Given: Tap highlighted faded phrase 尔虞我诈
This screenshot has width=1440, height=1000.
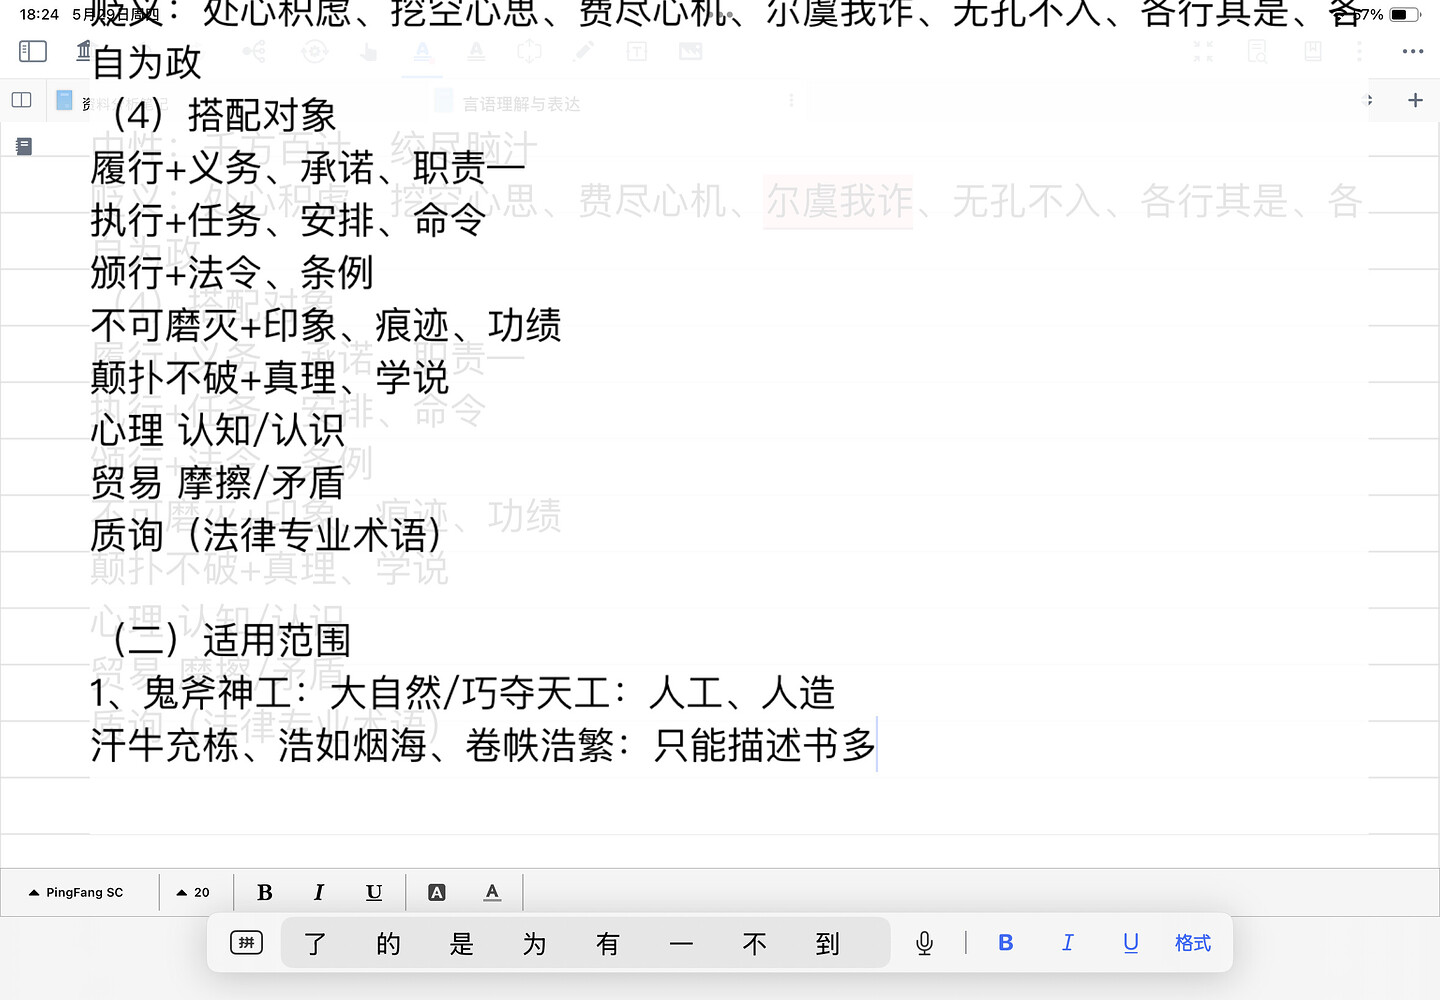Looking at the screenshot, I should point(838,201).
